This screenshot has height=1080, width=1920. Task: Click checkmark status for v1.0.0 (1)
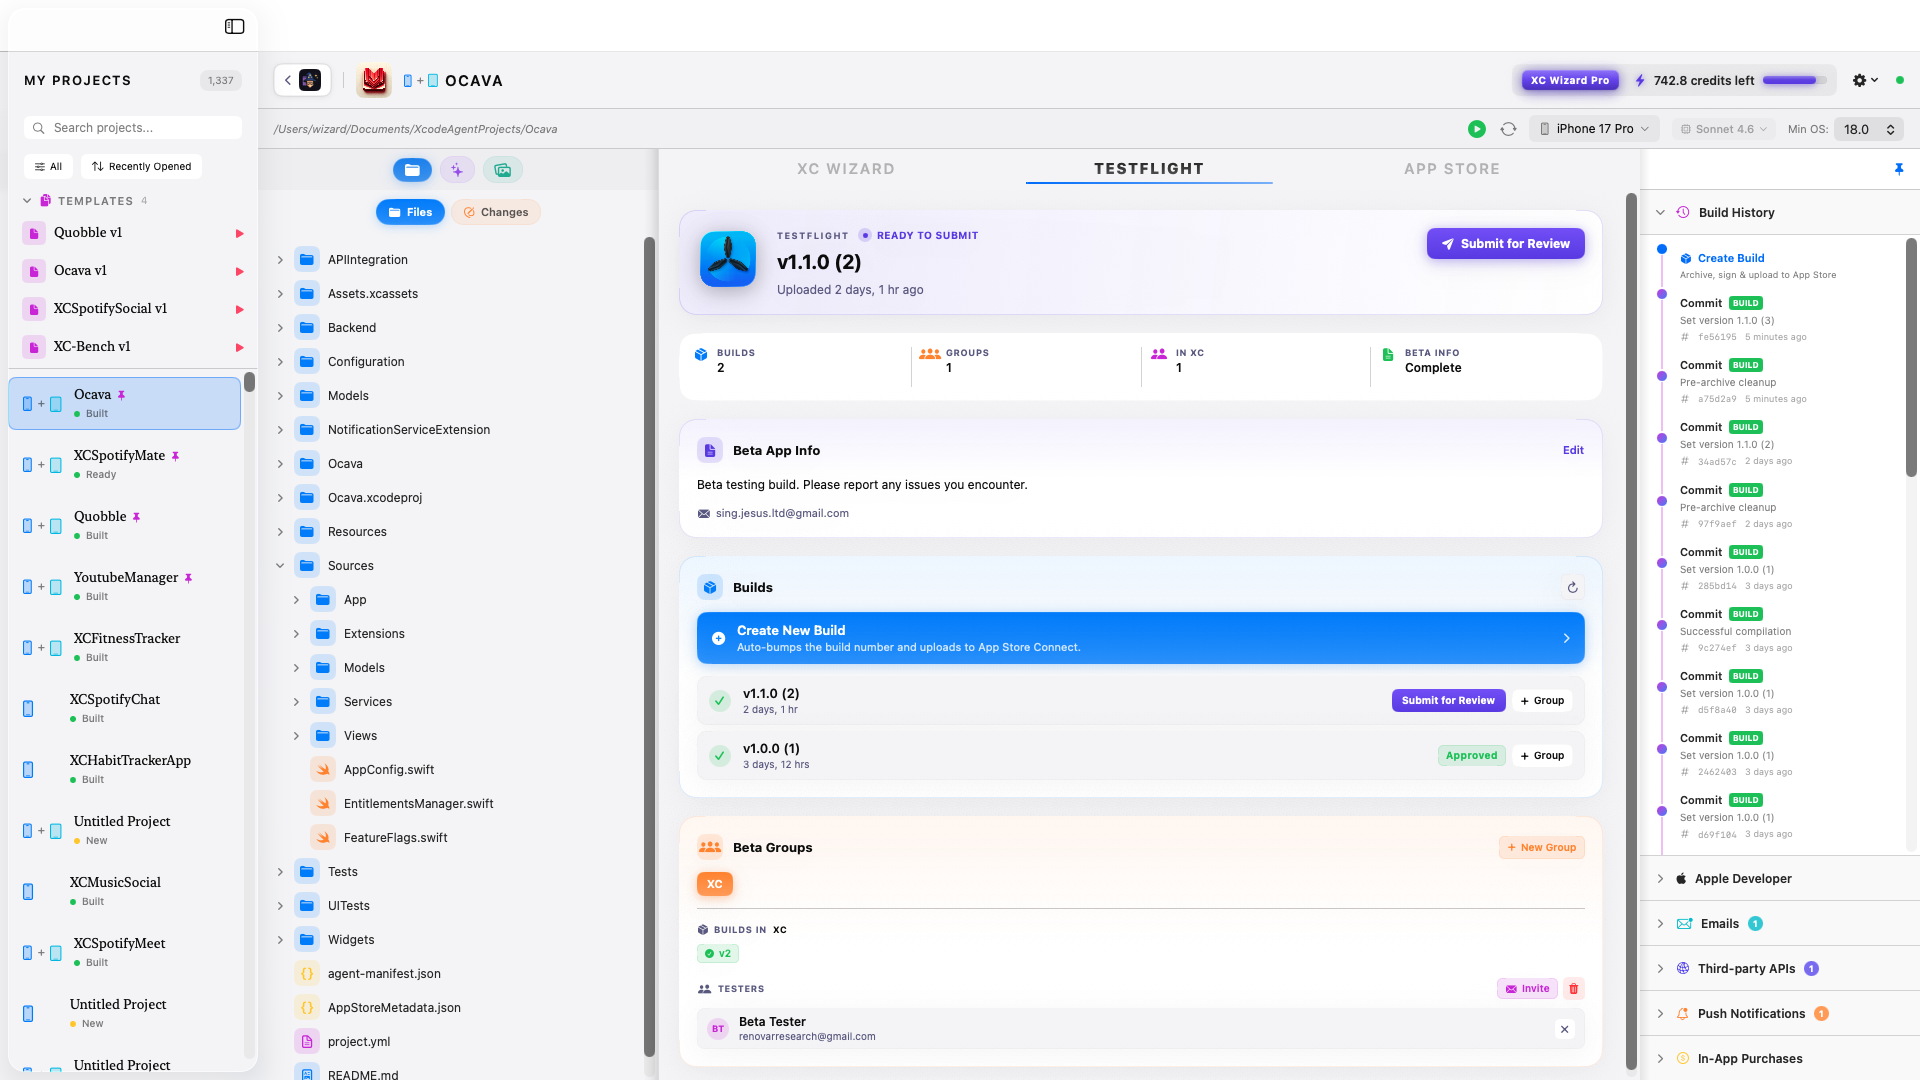pos(720,756)
